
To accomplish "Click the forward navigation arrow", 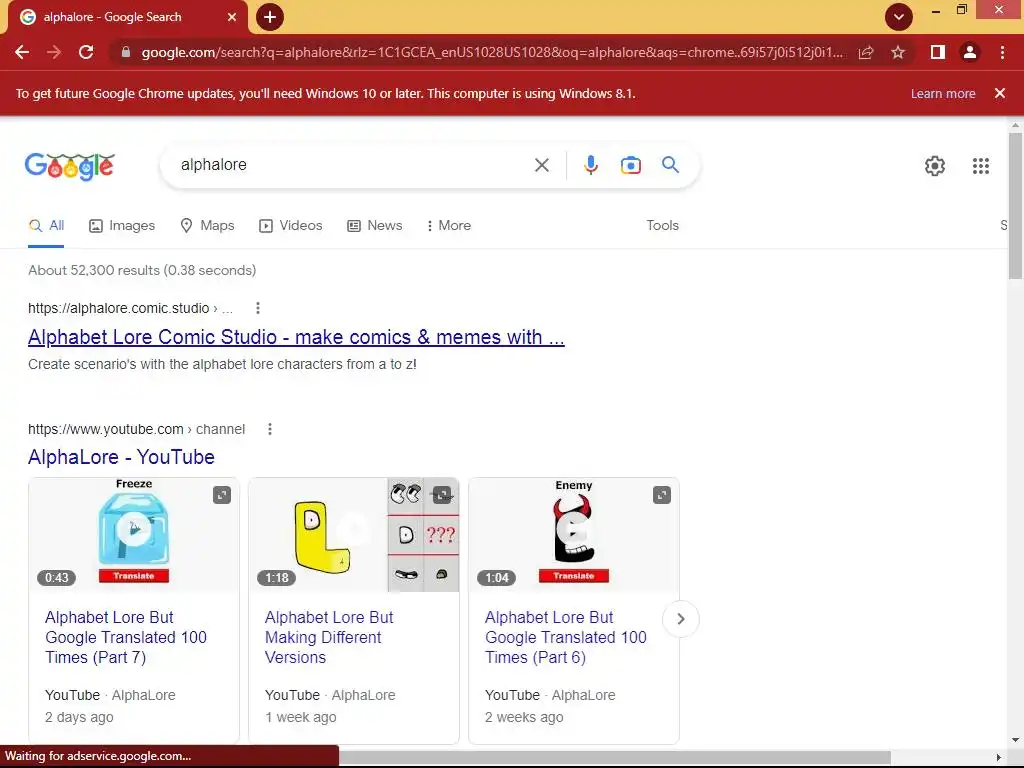I will coord(54,52).
